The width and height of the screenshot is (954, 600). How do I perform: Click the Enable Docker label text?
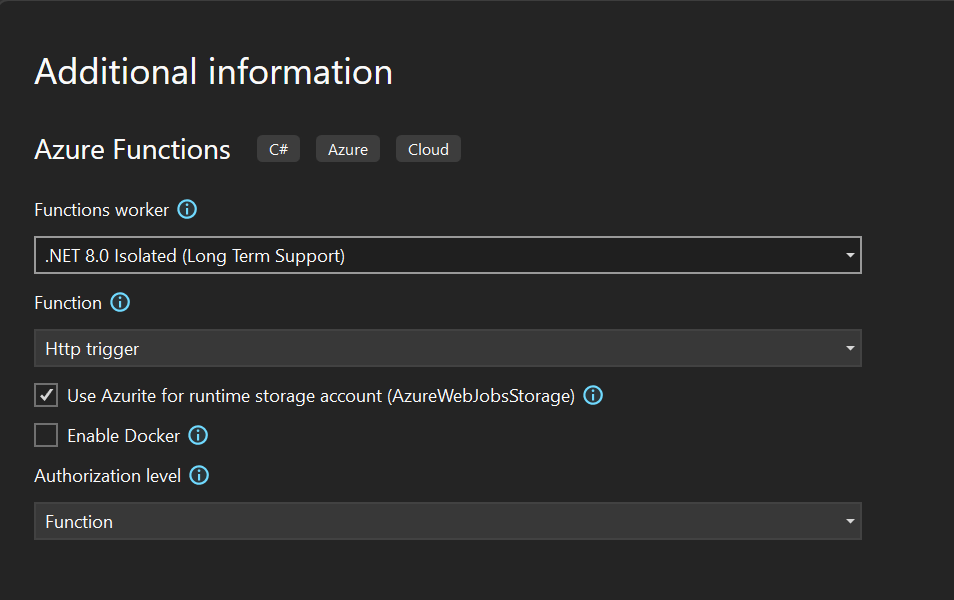coord(122,435)
